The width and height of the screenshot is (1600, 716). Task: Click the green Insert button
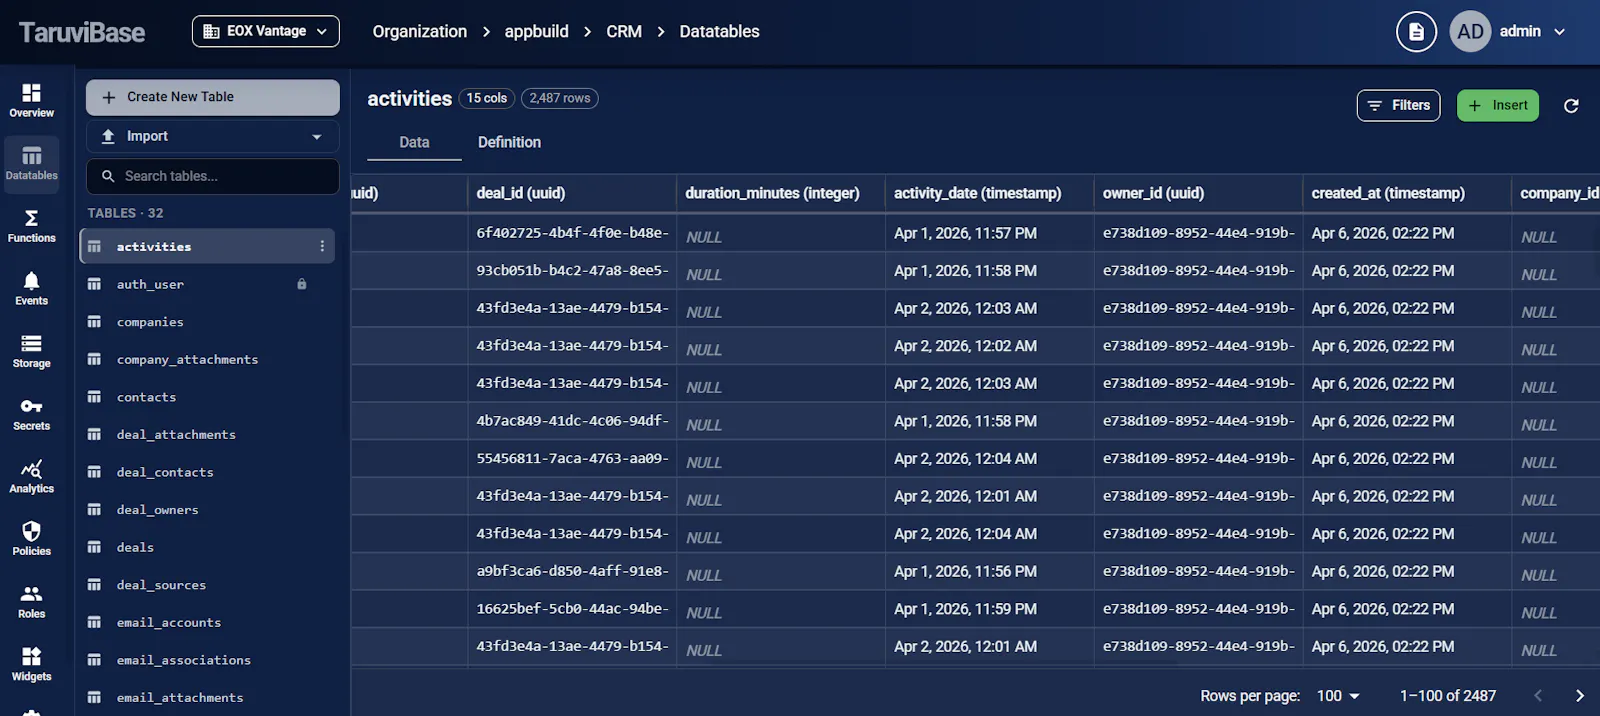coord(1497,105)
